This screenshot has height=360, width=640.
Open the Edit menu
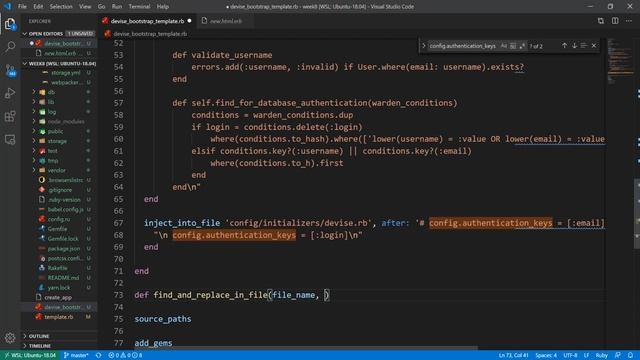tap(38, 7)
